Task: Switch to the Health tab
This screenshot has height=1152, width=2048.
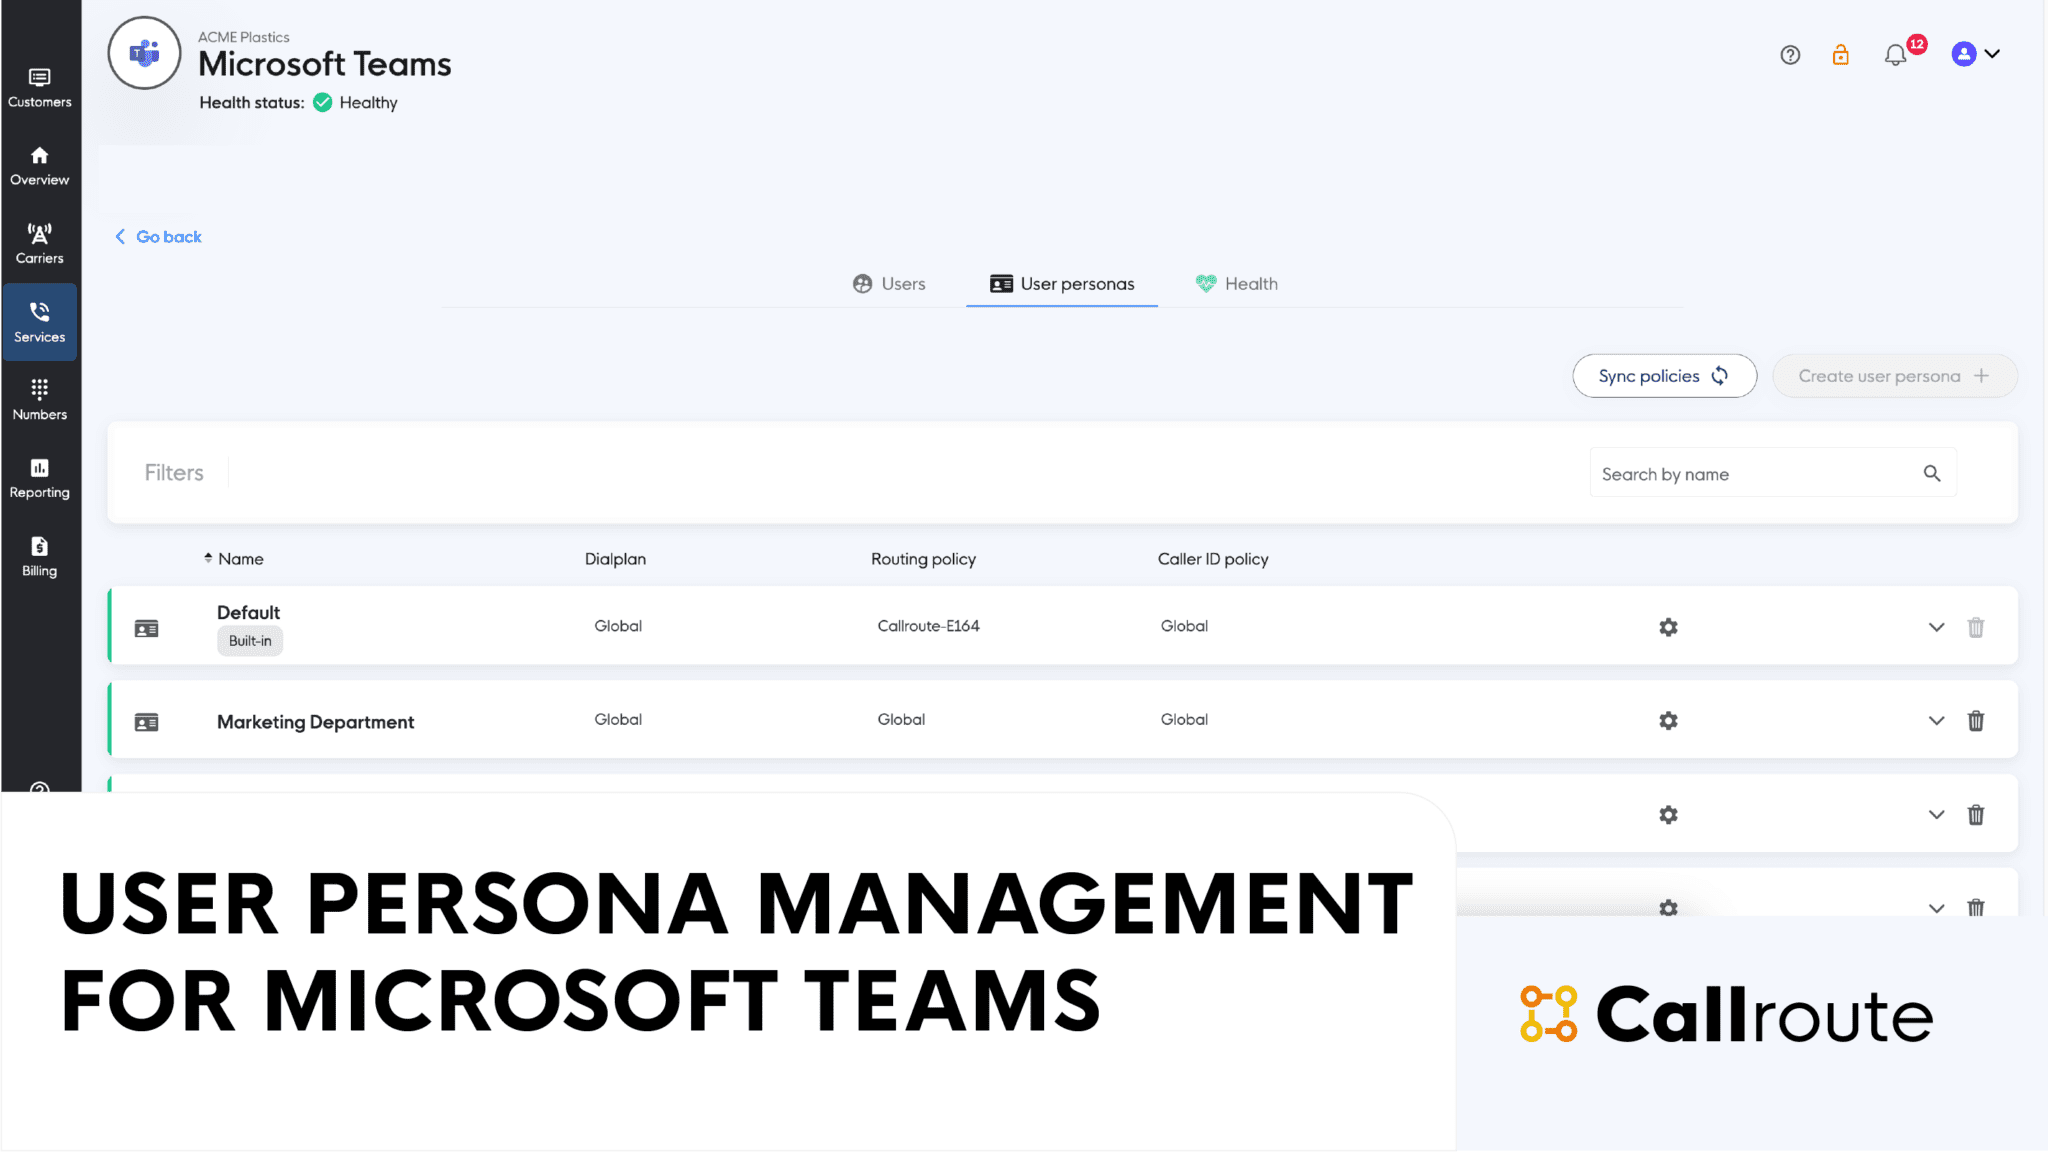Action: [1237, 283]
